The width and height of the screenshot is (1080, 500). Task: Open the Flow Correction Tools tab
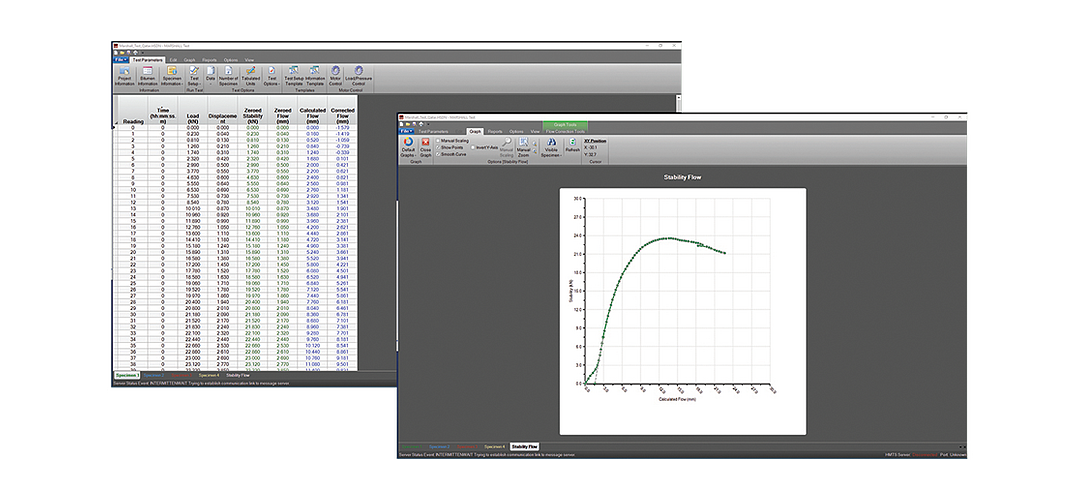[565, 131]
